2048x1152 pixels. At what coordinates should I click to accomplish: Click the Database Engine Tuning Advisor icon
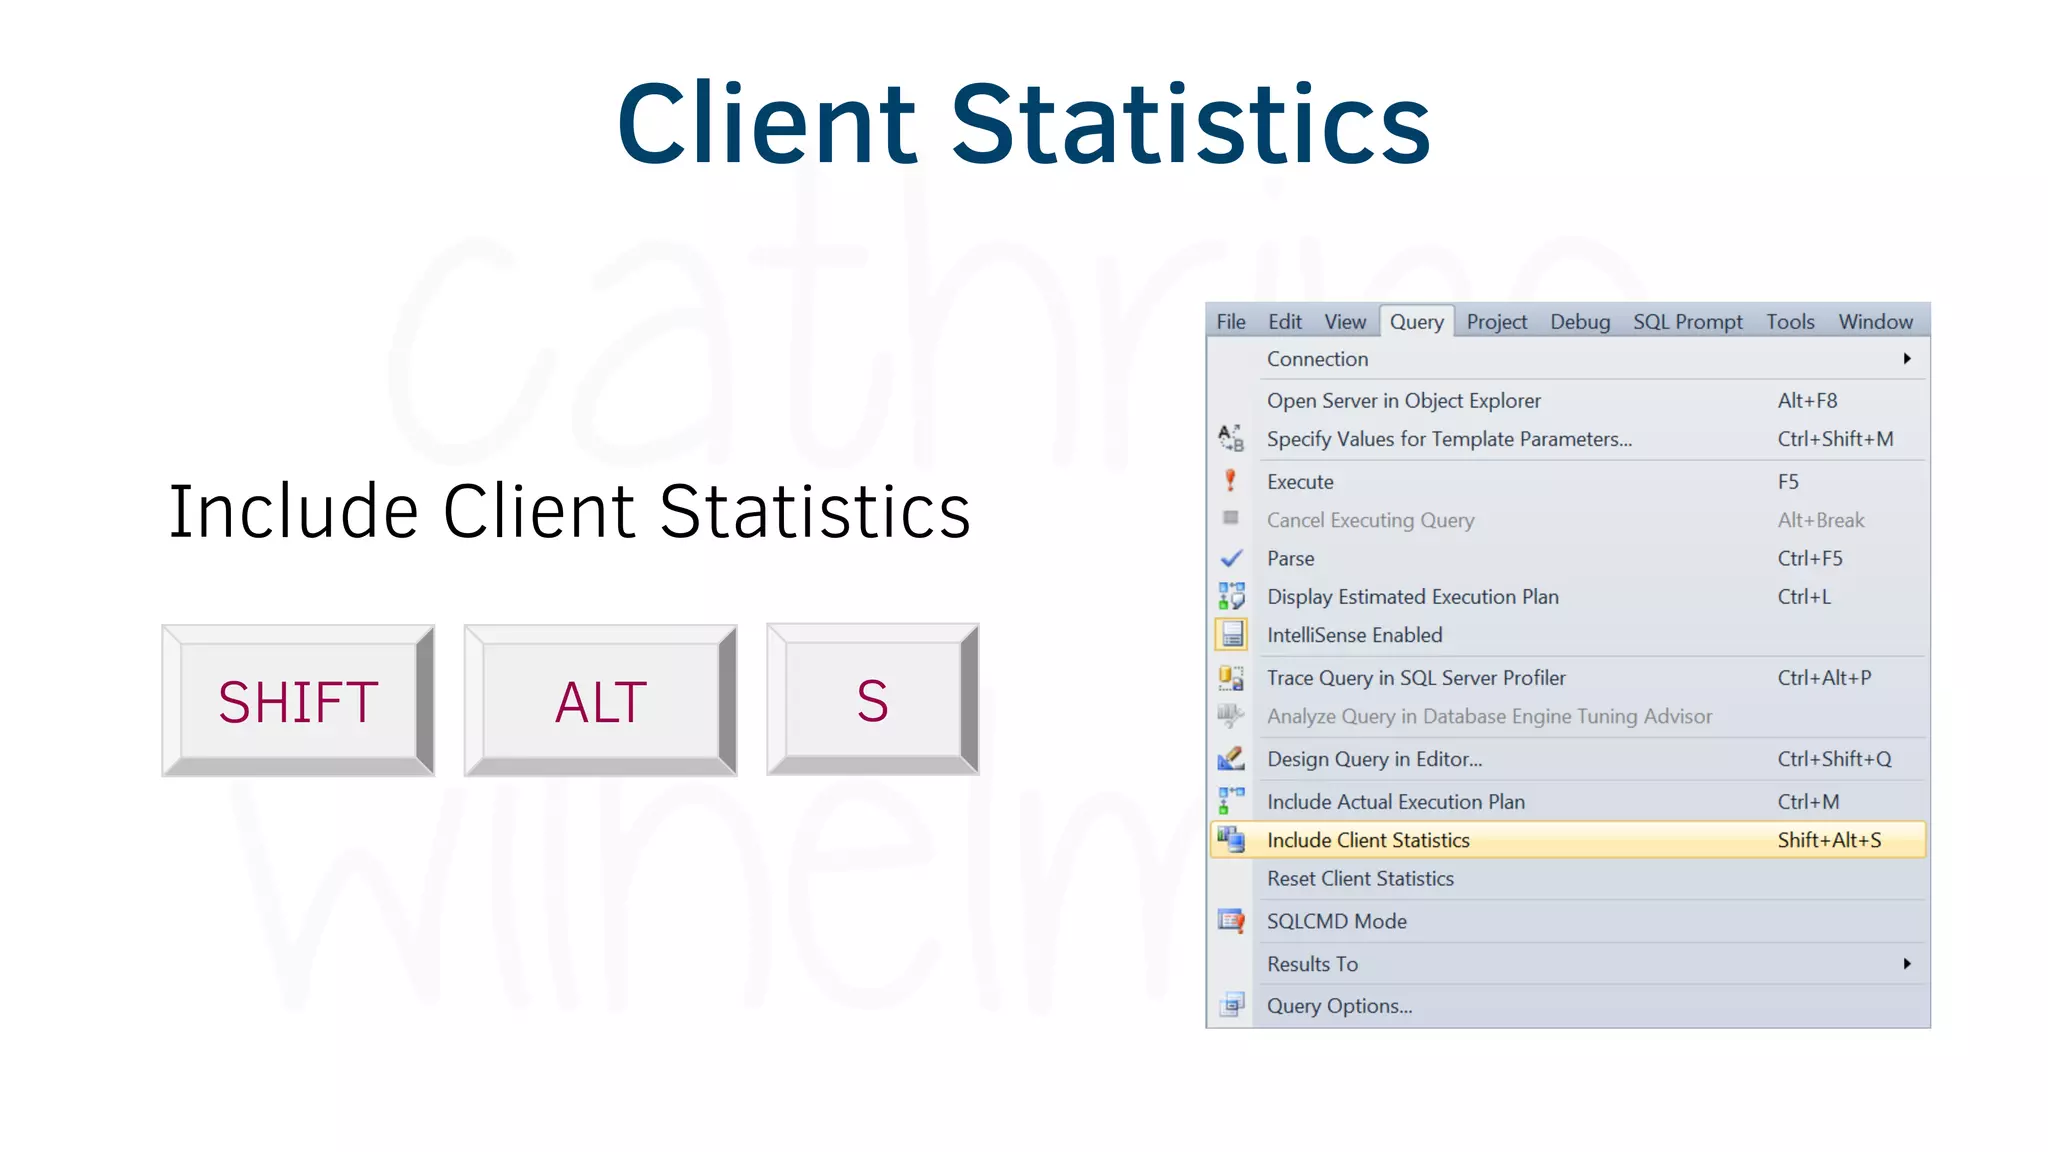click(x=1231, y=716)
